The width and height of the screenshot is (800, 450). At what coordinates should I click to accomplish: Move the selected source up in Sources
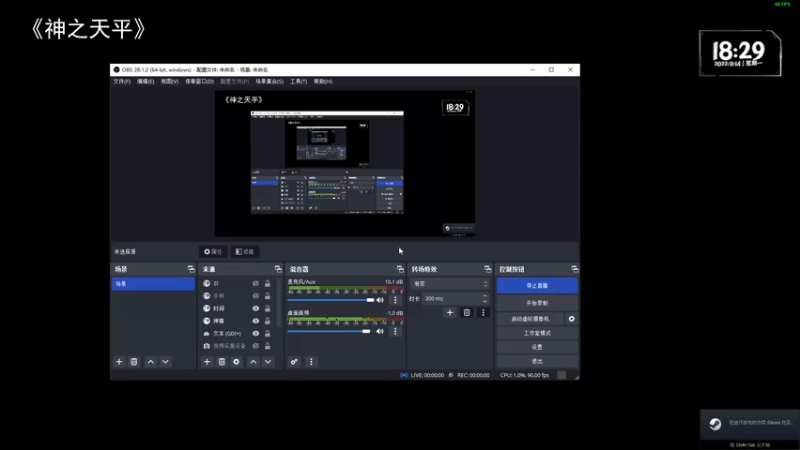pyautogui.click(x=253, y=362)
